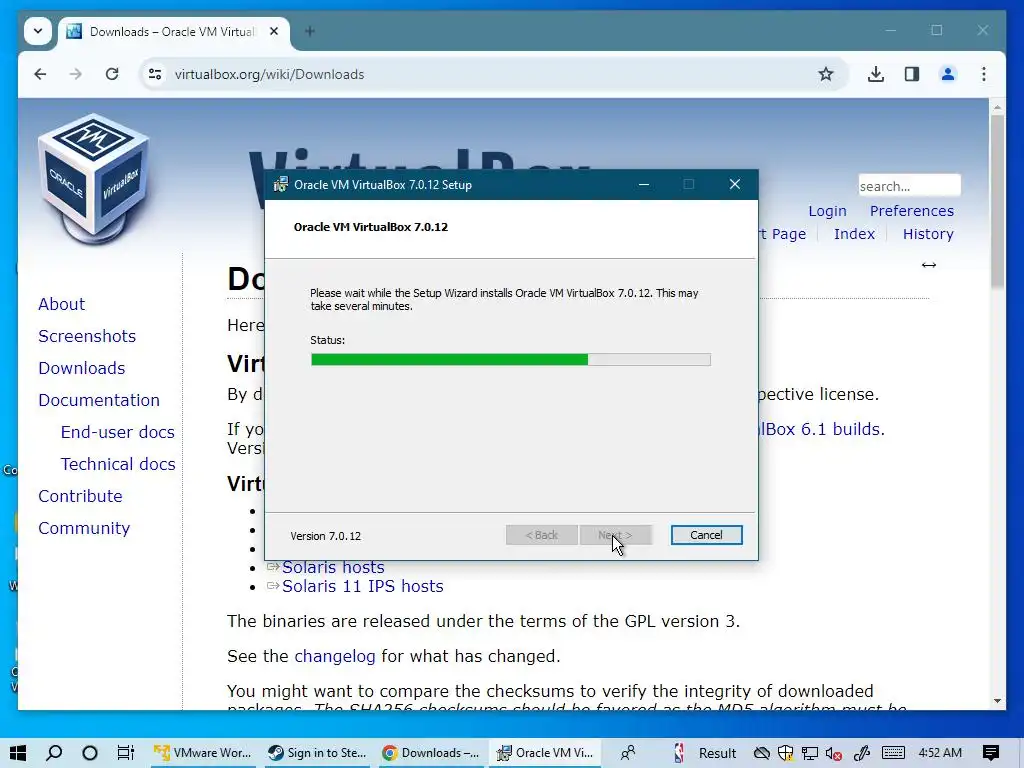Bookmark this page with the star icon
The width and height of the screenshot is (1024, 768).
(x=825, y=74)
